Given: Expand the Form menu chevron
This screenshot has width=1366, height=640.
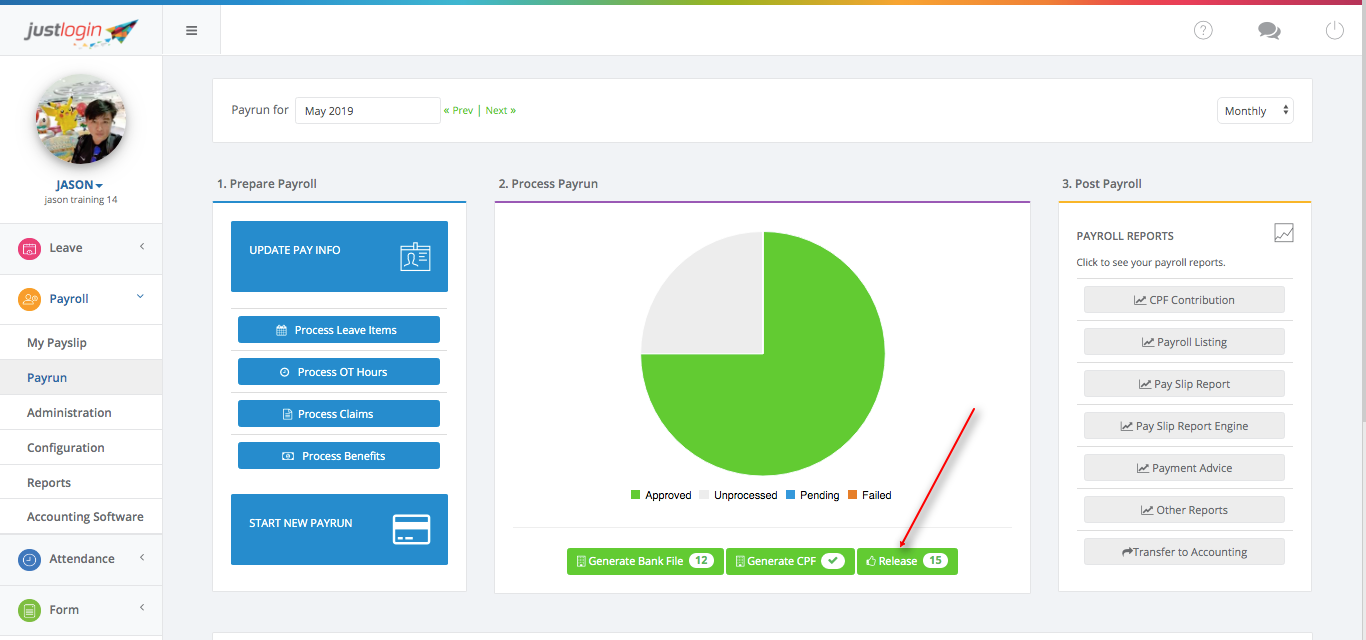Looking at the screenshot, I should (x=142, y=608).
